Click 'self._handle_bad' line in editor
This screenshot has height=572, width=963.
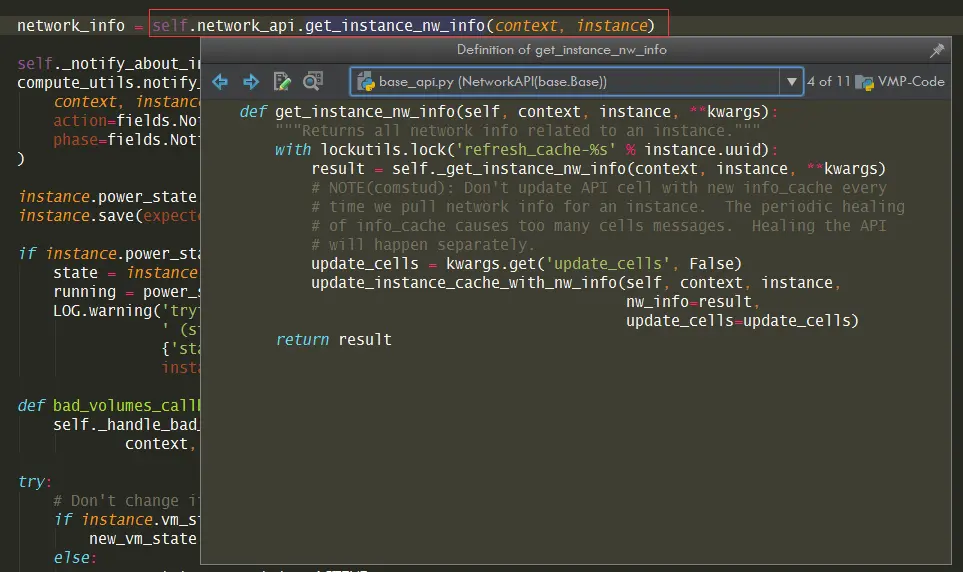click(x=126, y=425)
